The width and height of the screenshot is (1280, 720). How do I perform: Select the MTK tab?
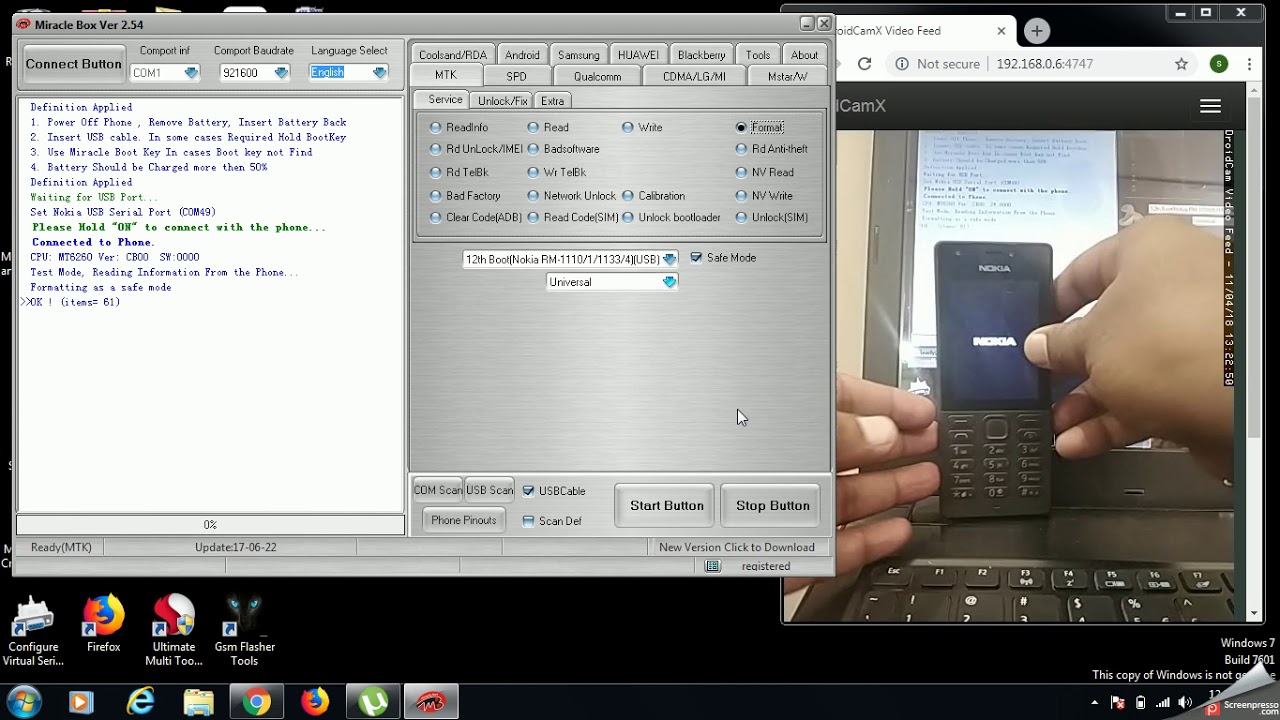point(446,76)
